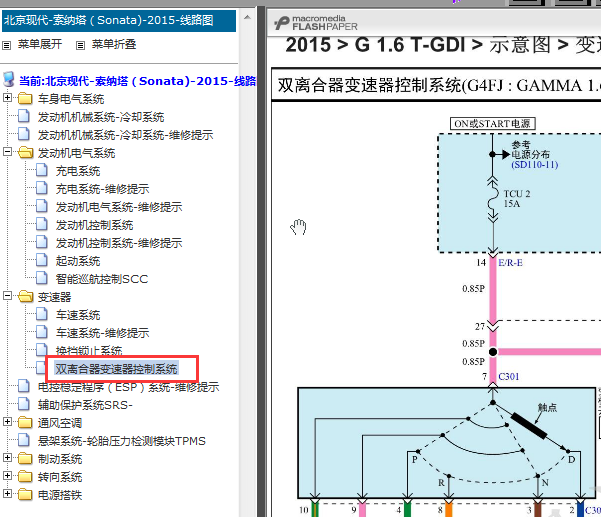Click page icon of 发动机电气系统-维修提示
This screenshot has height=517, width=601.
pos(42,206)
